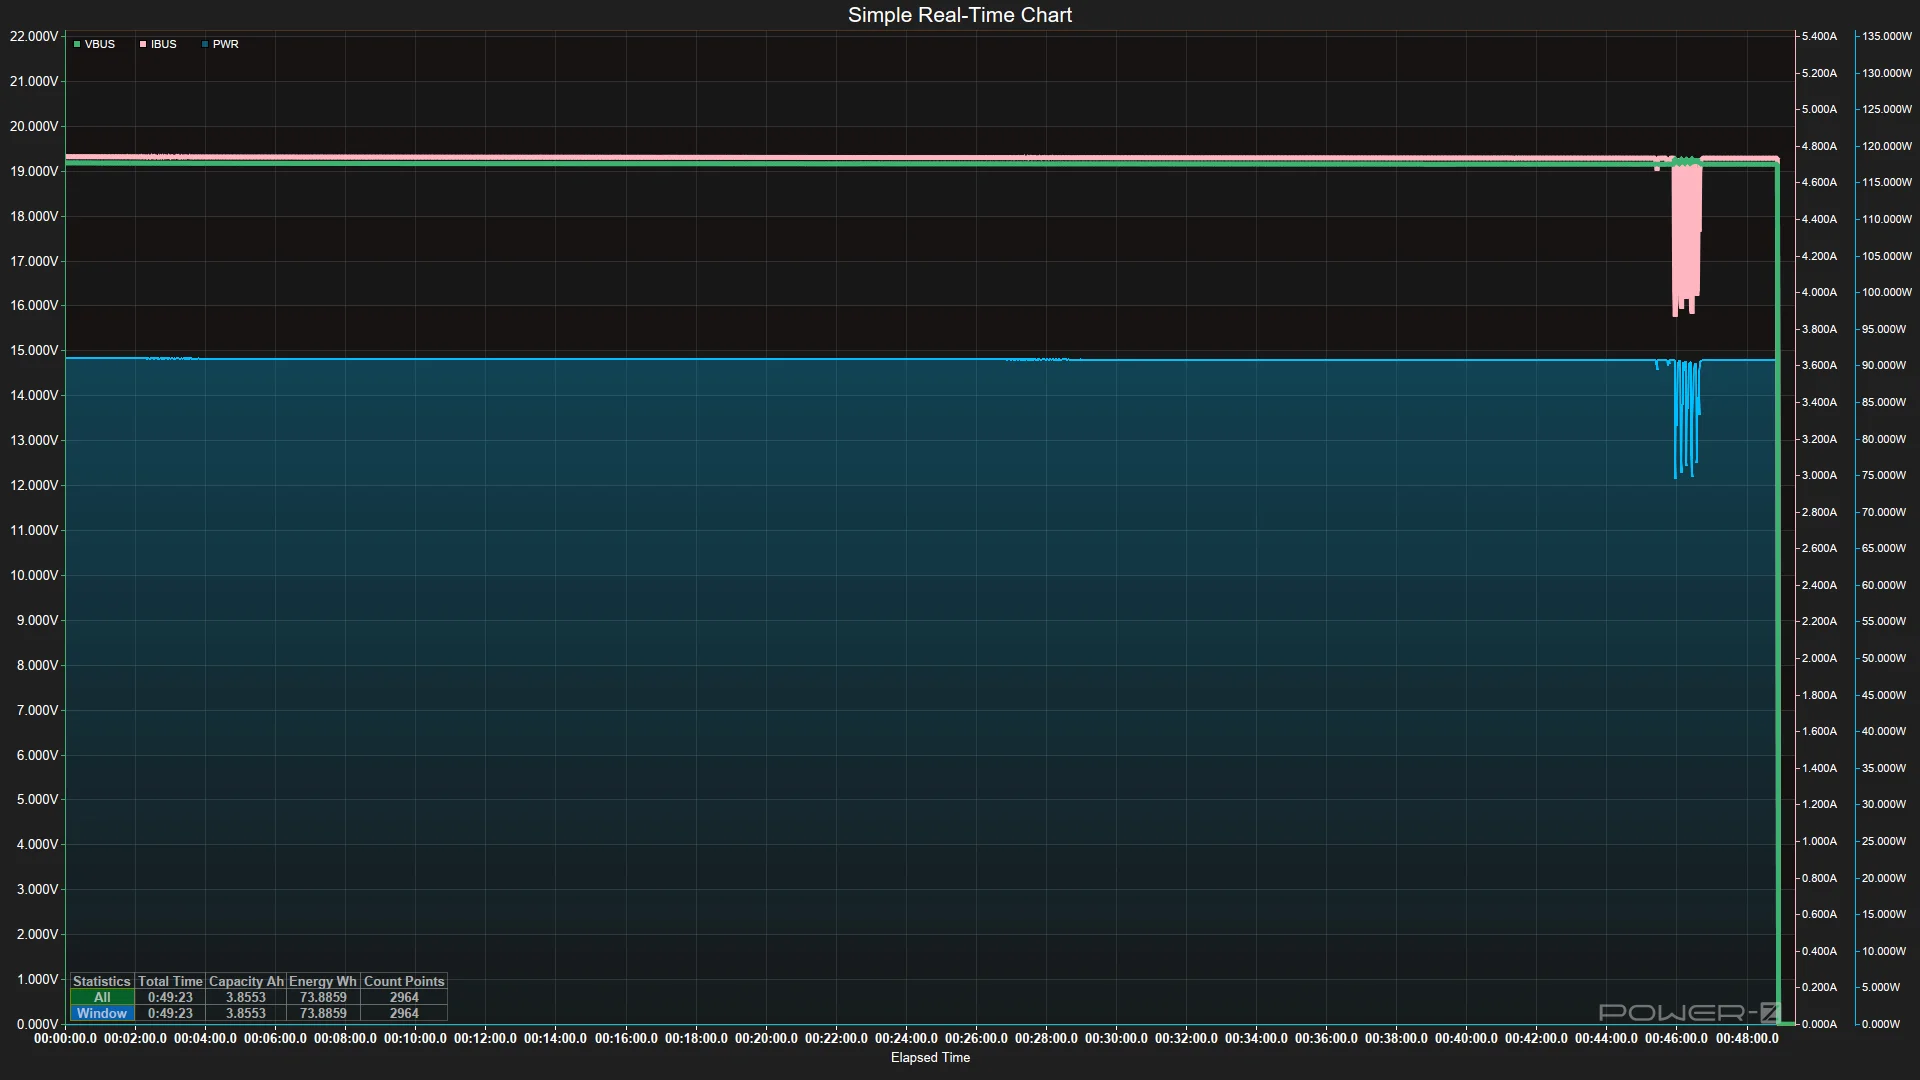Click the 135.000W power axis label

click(x=1887, y=36)
